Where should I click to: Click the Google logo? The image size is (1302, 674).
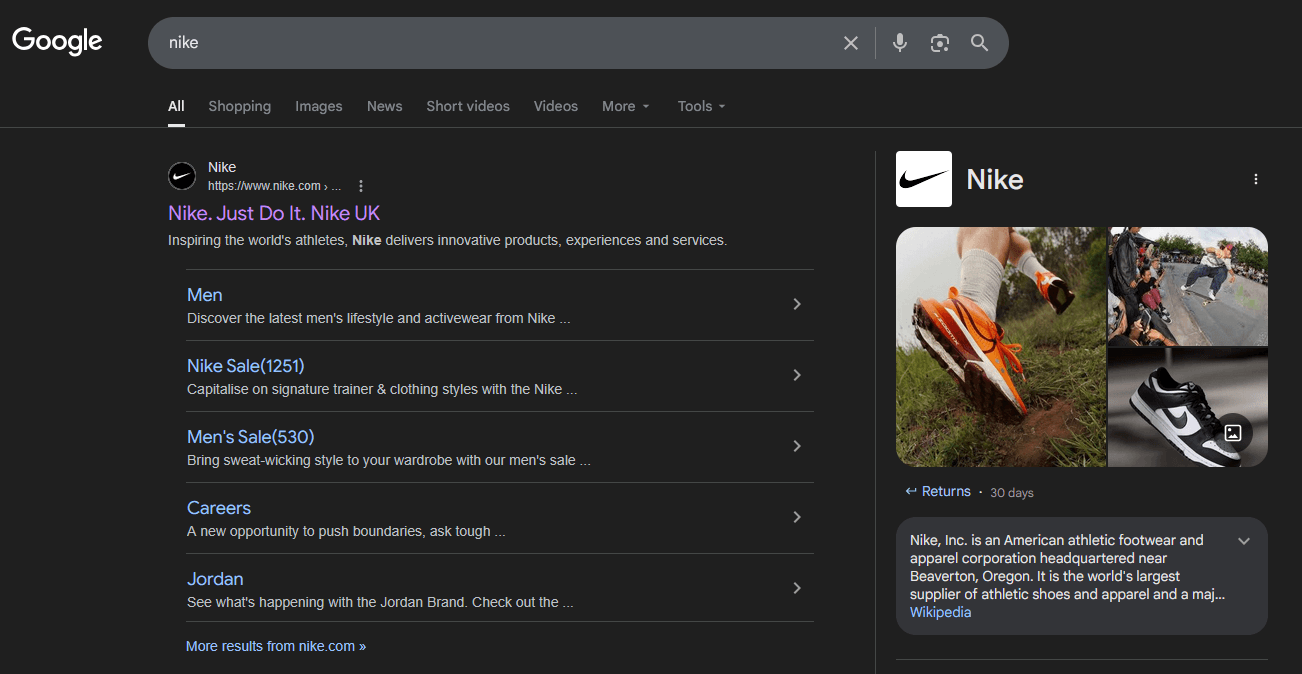(x=56, y=41)
